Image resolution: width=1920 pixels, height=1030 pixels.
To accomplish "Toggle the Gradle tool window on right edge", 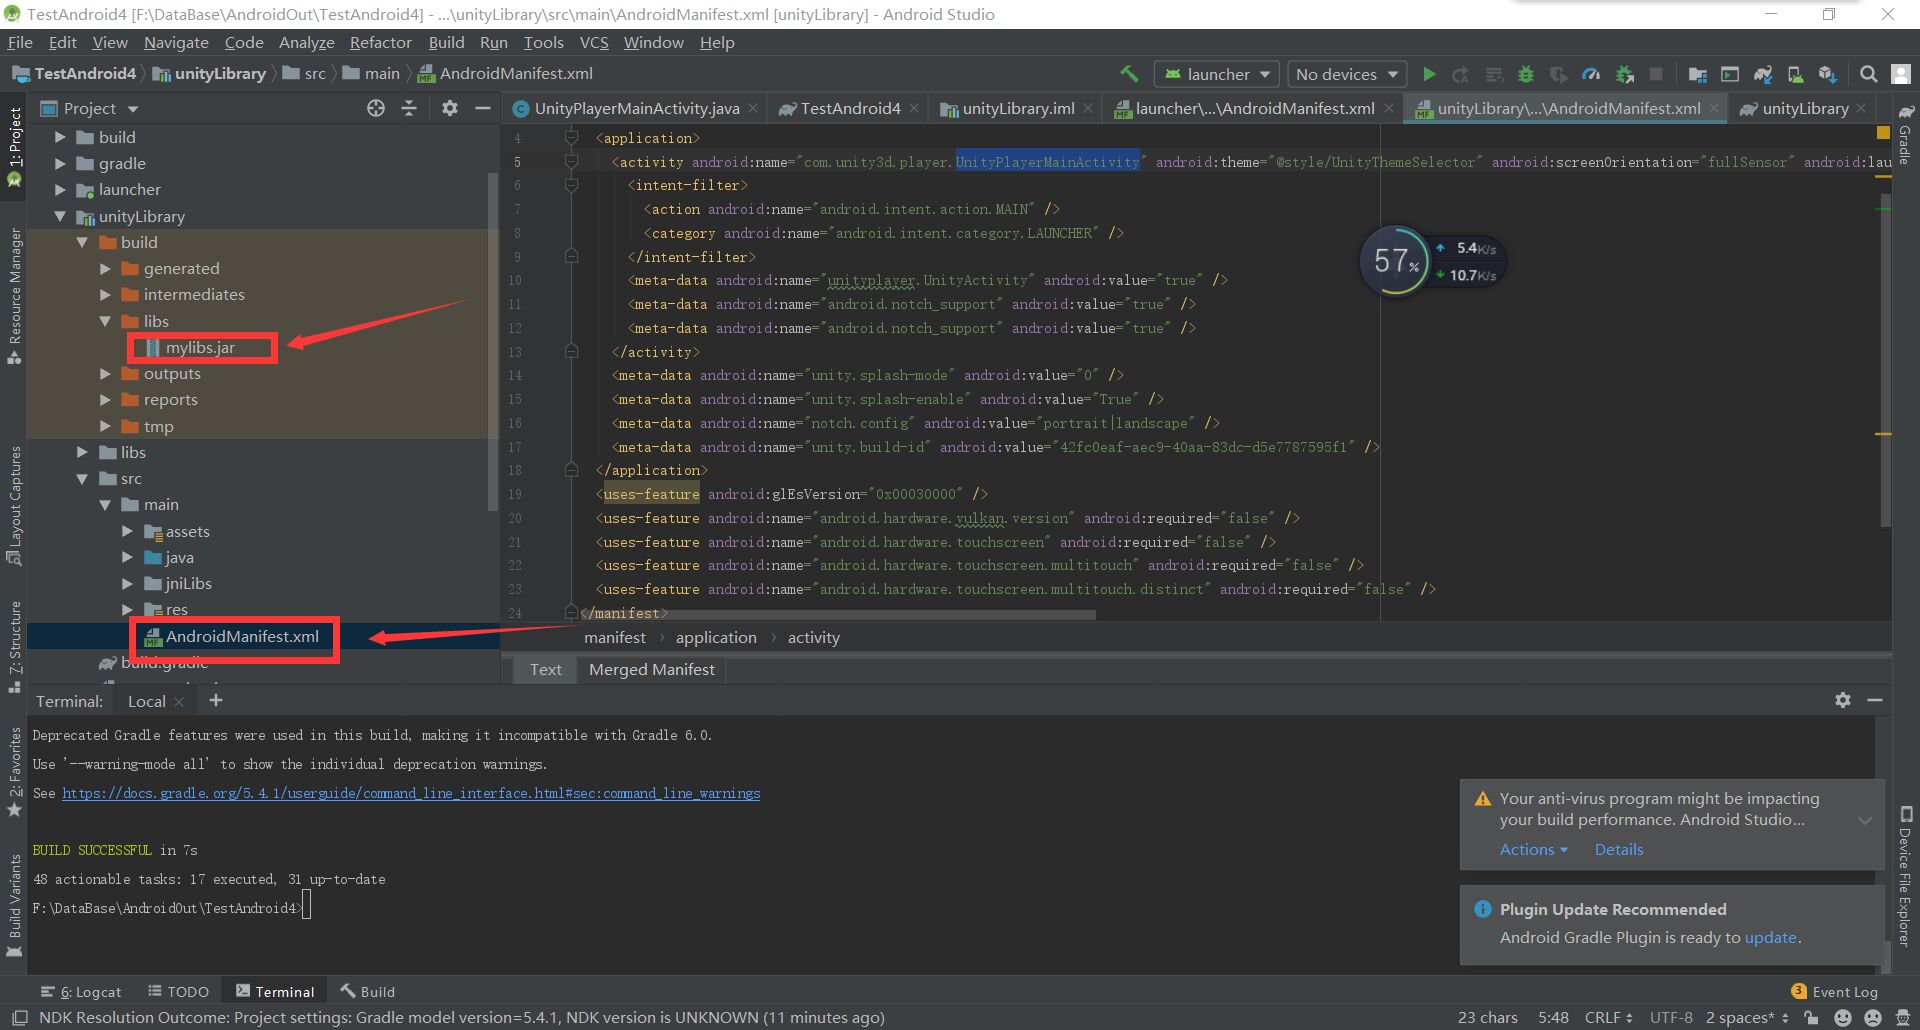I will point(1906,135).
